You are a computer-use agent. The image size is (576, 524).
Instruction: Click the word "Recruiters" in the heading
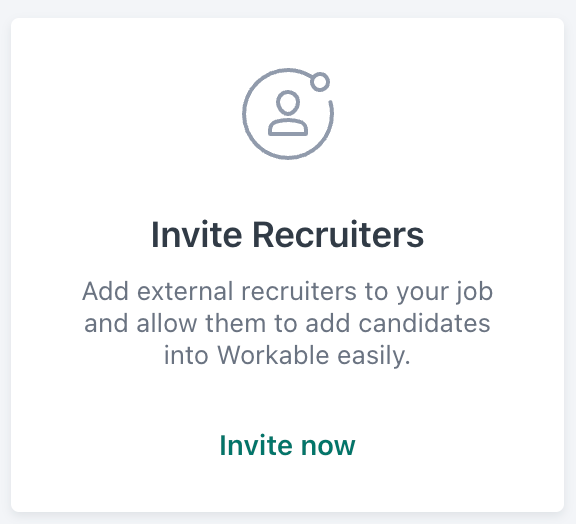[338, 234]
